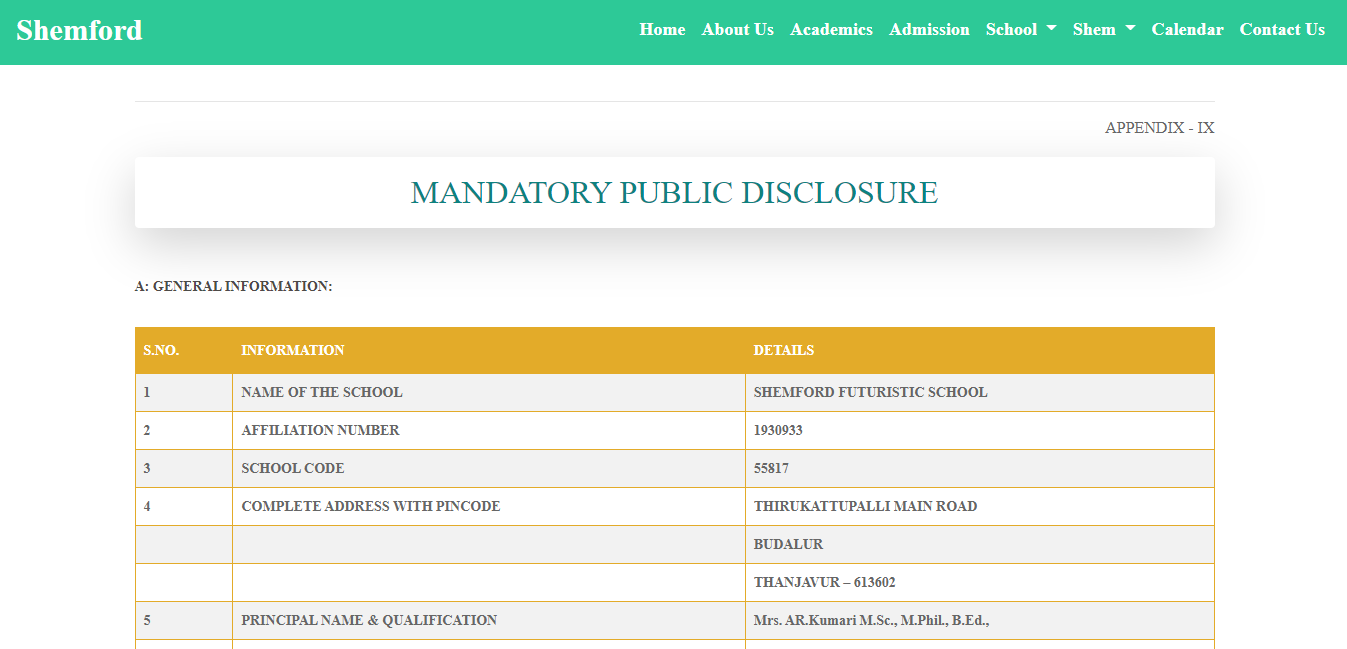Click serial number 1 cell
Viewport: 1347px width, 649px height.
[184, 392]
